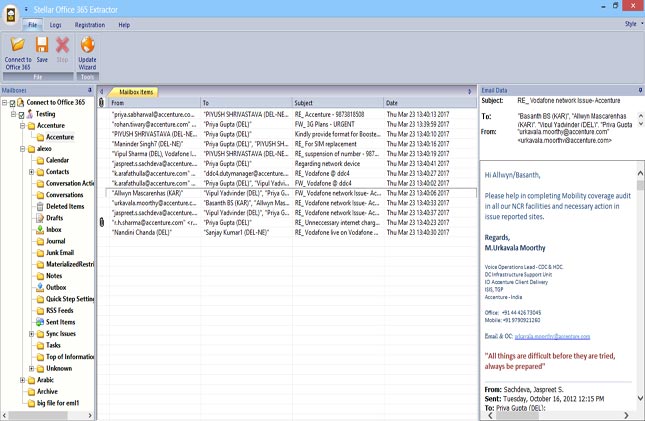This screenshot has height=421, width=645.
Task: Pin the Mailboxes panel
Action: pos(90,90)
